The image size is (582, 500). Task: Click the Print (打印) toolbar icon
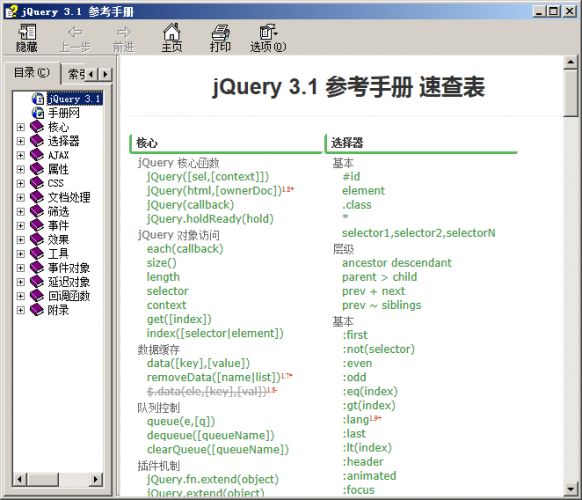click(220, 32)
